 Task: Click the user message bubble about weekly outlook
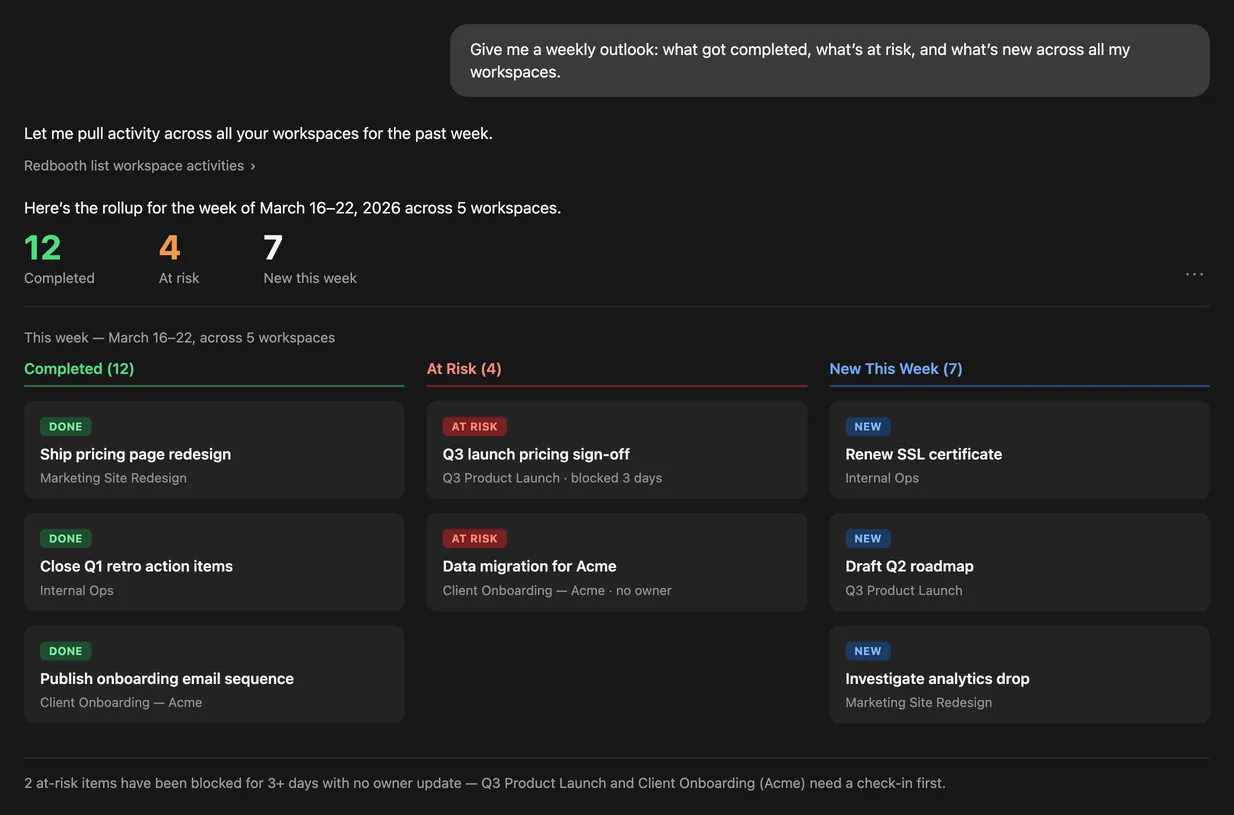click(x=830, y=61)
